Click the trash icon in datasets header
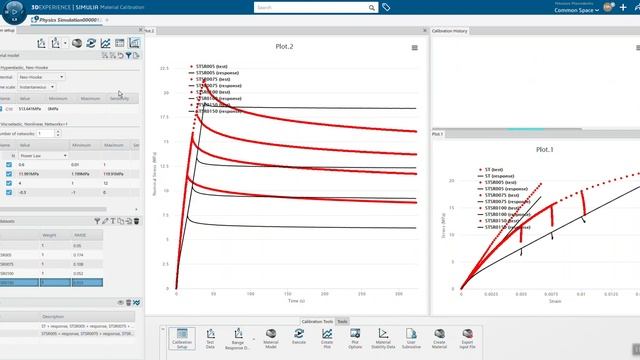The height and width of the screenshot is (360, 640). point(137,221)
